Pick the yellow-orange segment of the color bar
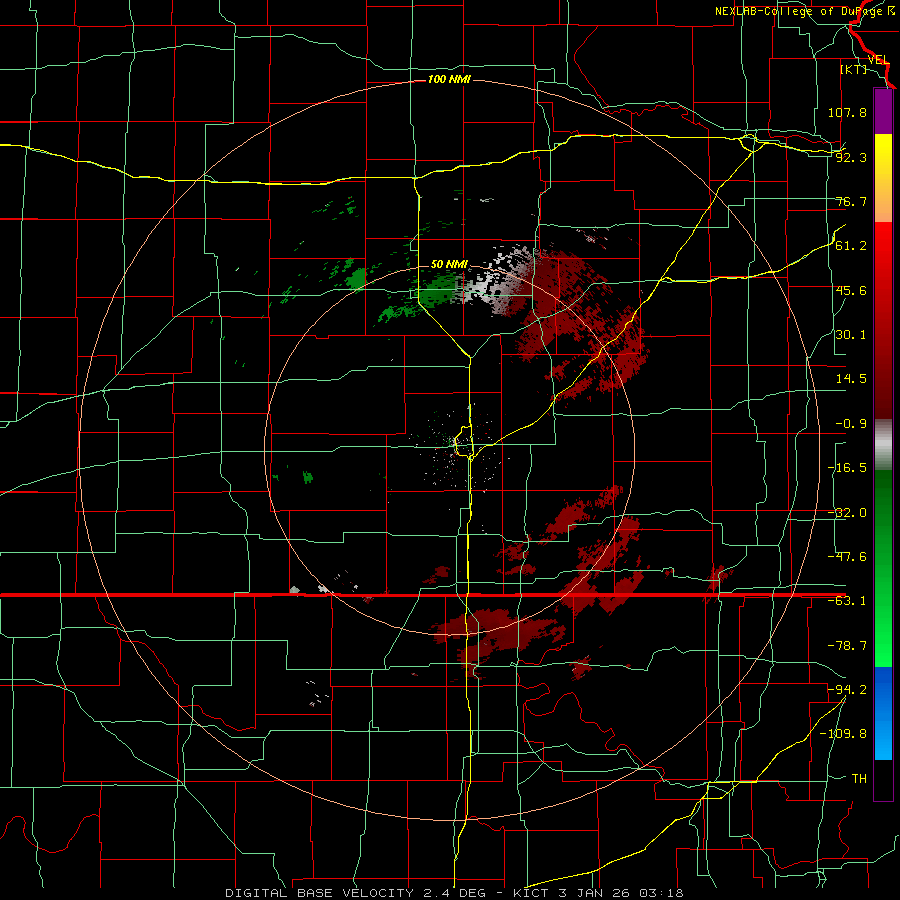 (883, 178)
